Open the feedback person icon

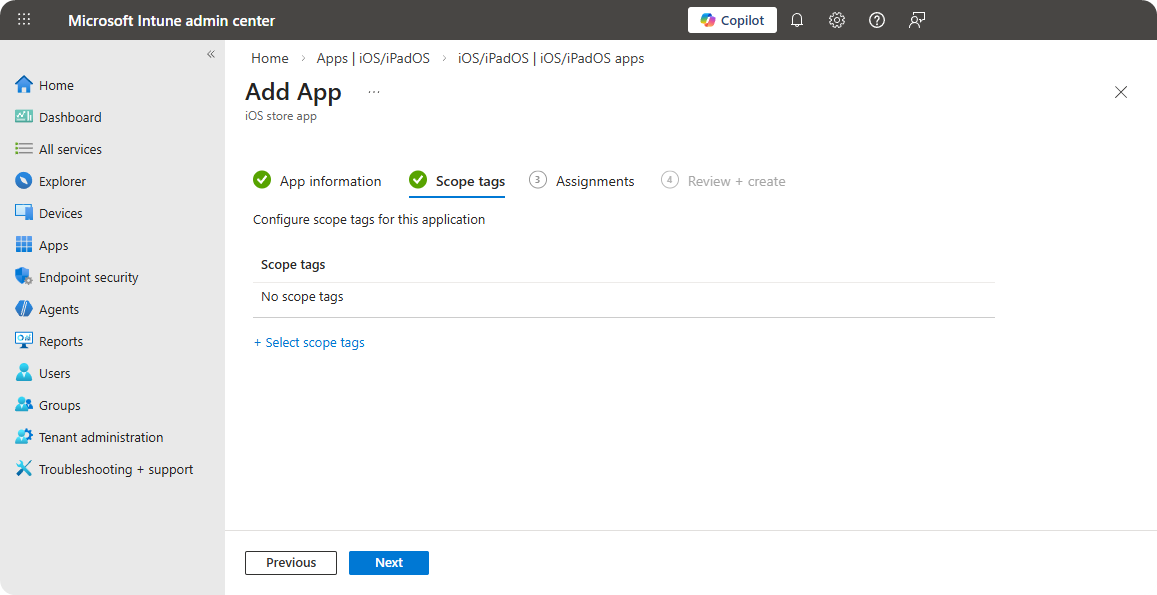[917, 20]
